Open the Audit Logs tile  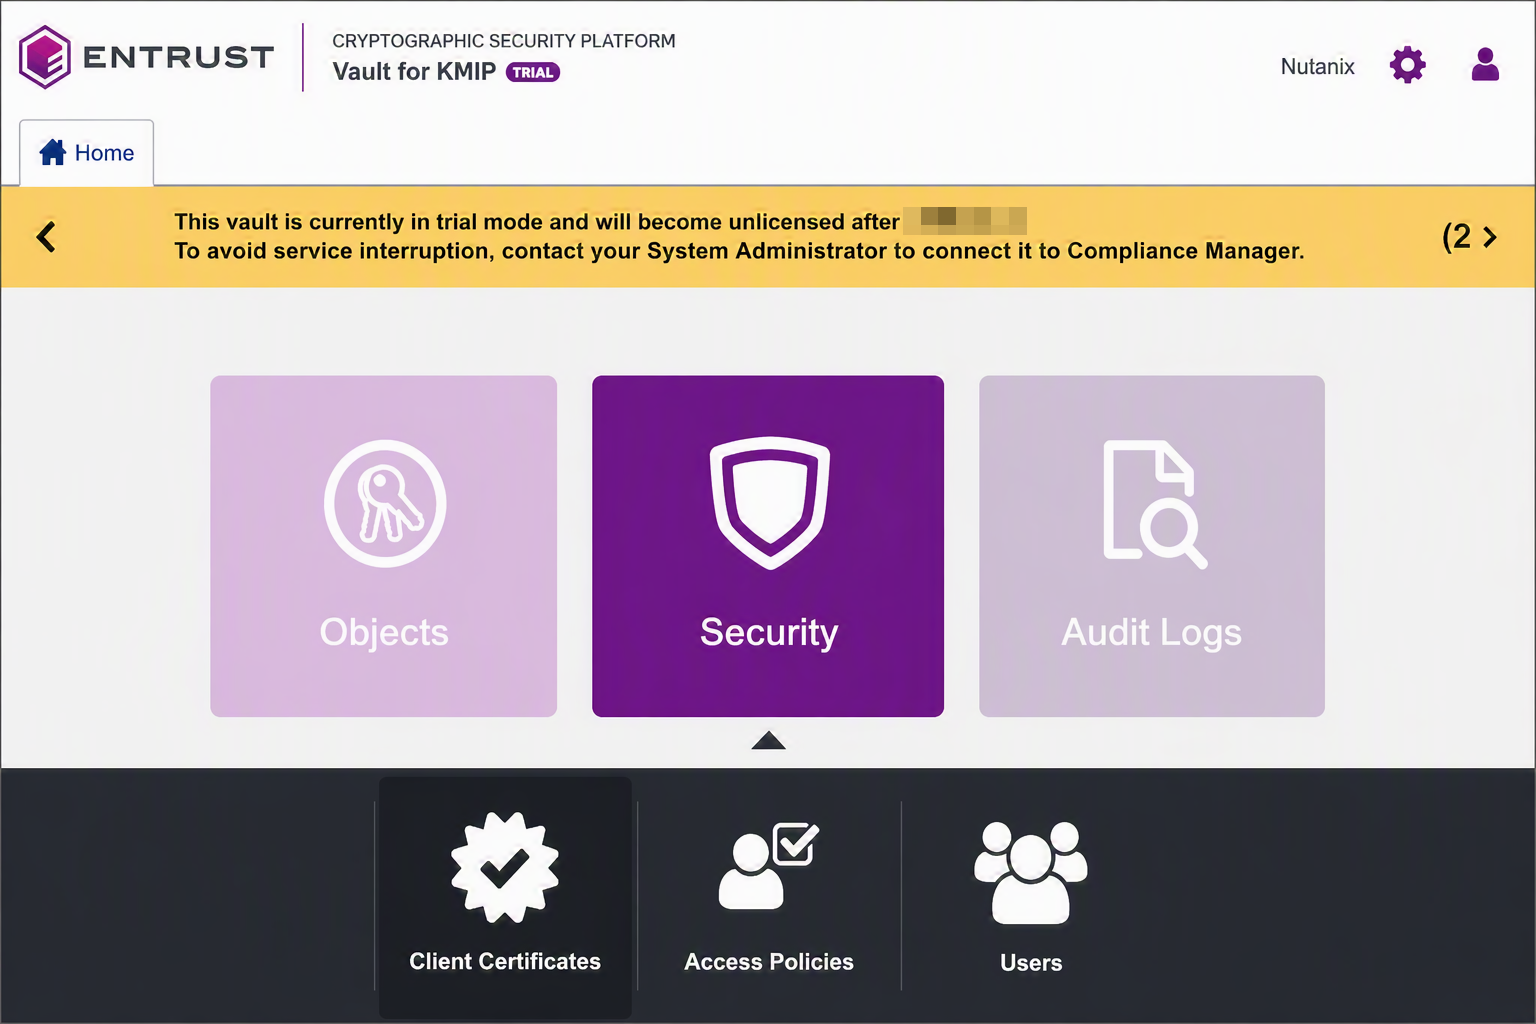[x=1152, y=546]
